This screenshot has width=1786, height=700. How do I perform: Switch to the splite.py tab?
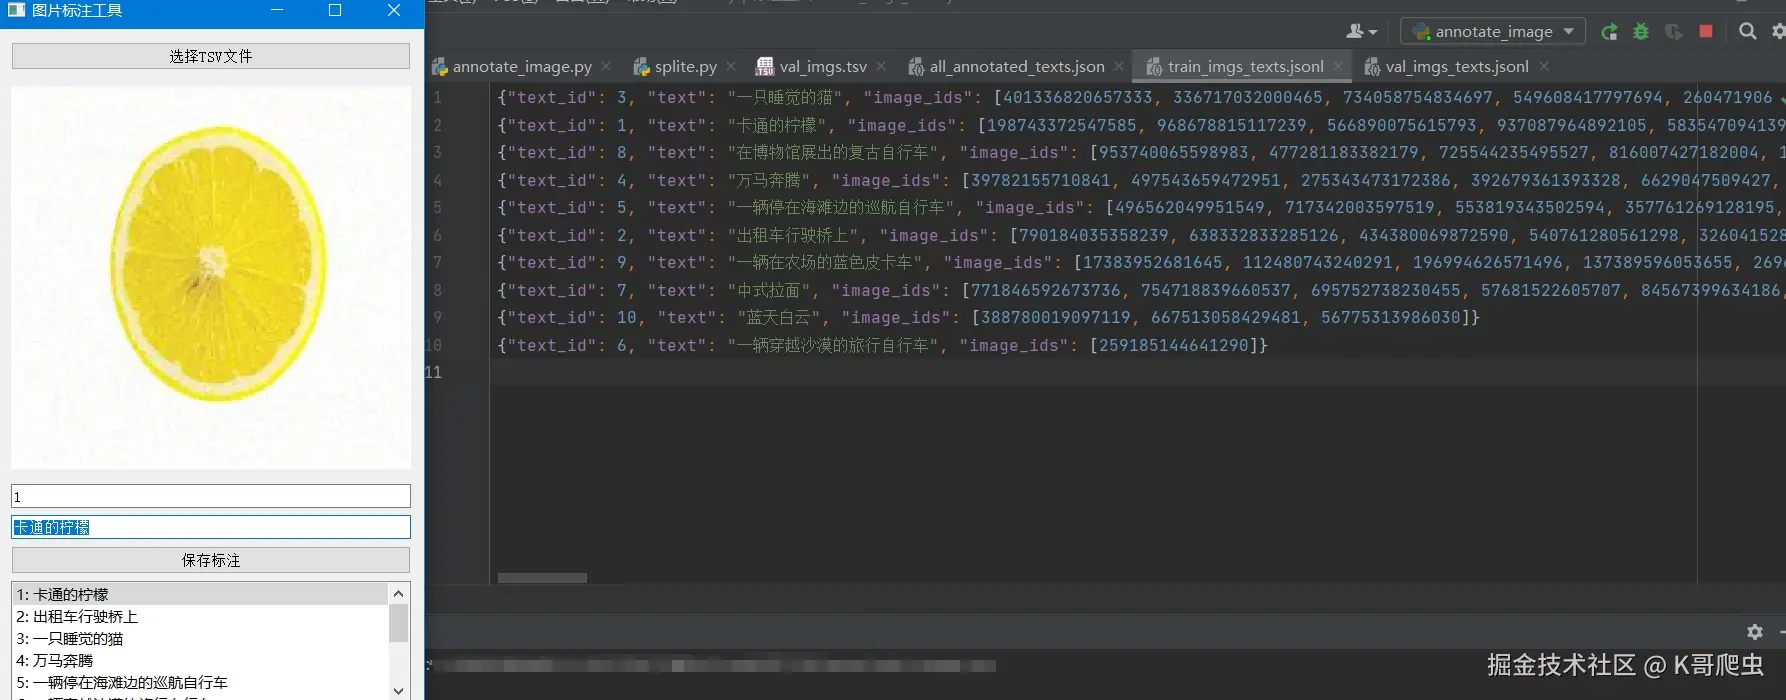686,67
